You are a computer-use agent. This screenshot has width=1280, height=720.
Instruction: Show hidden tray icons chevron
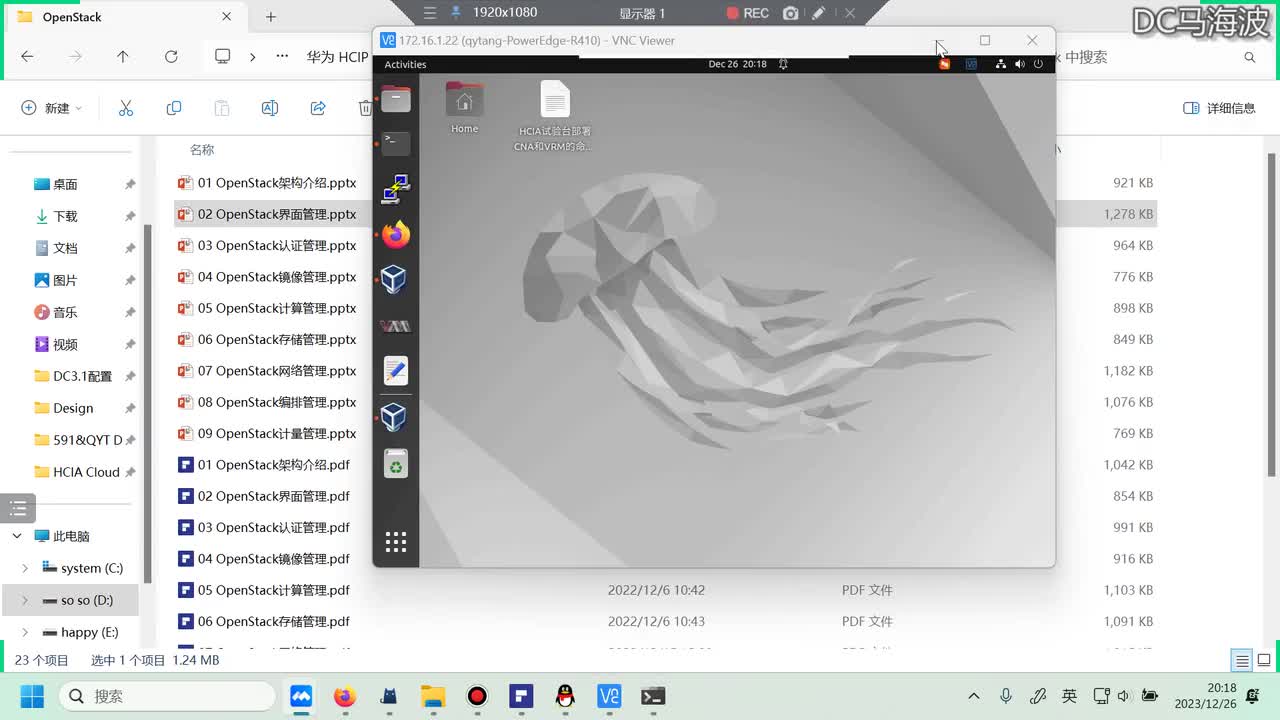click(974, 696)
